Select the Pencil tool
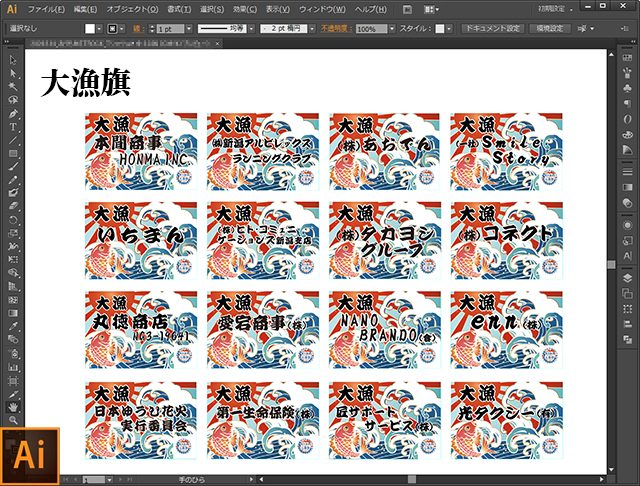640x486 pixels. coord(13,180)
